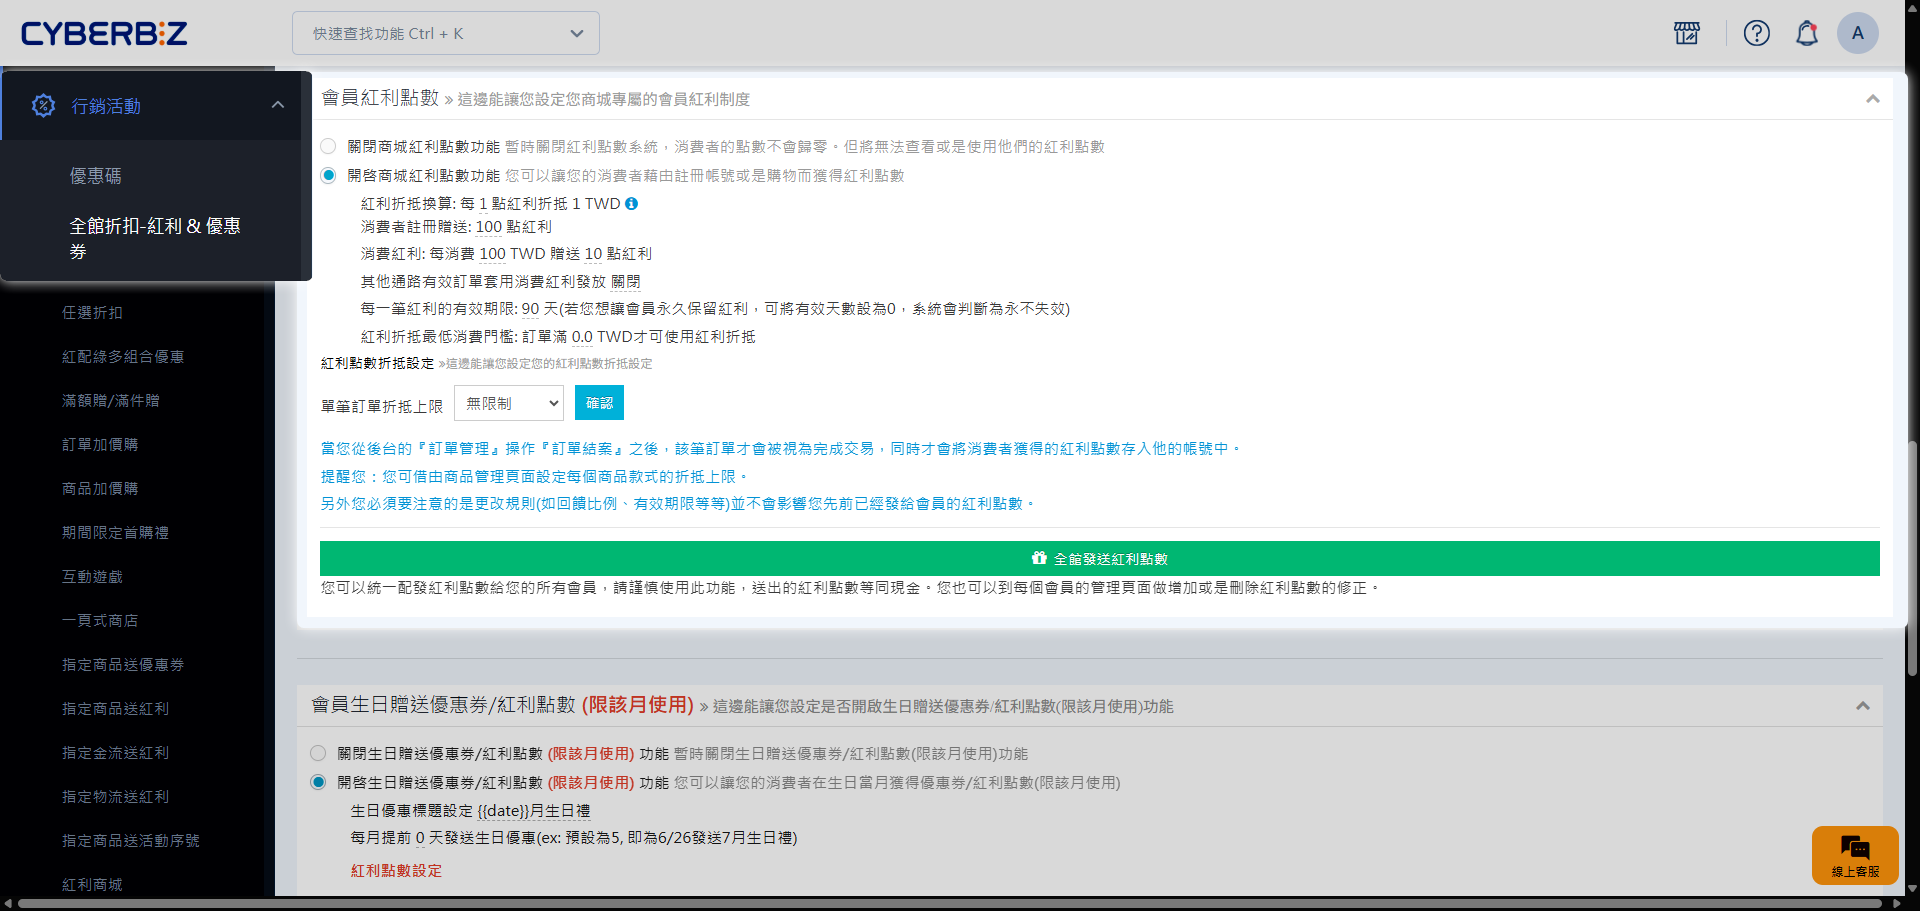Viewport: 1920px width, 911px height.
Task: Click the green store-wide bonus points button
Action: (1099, 559)
